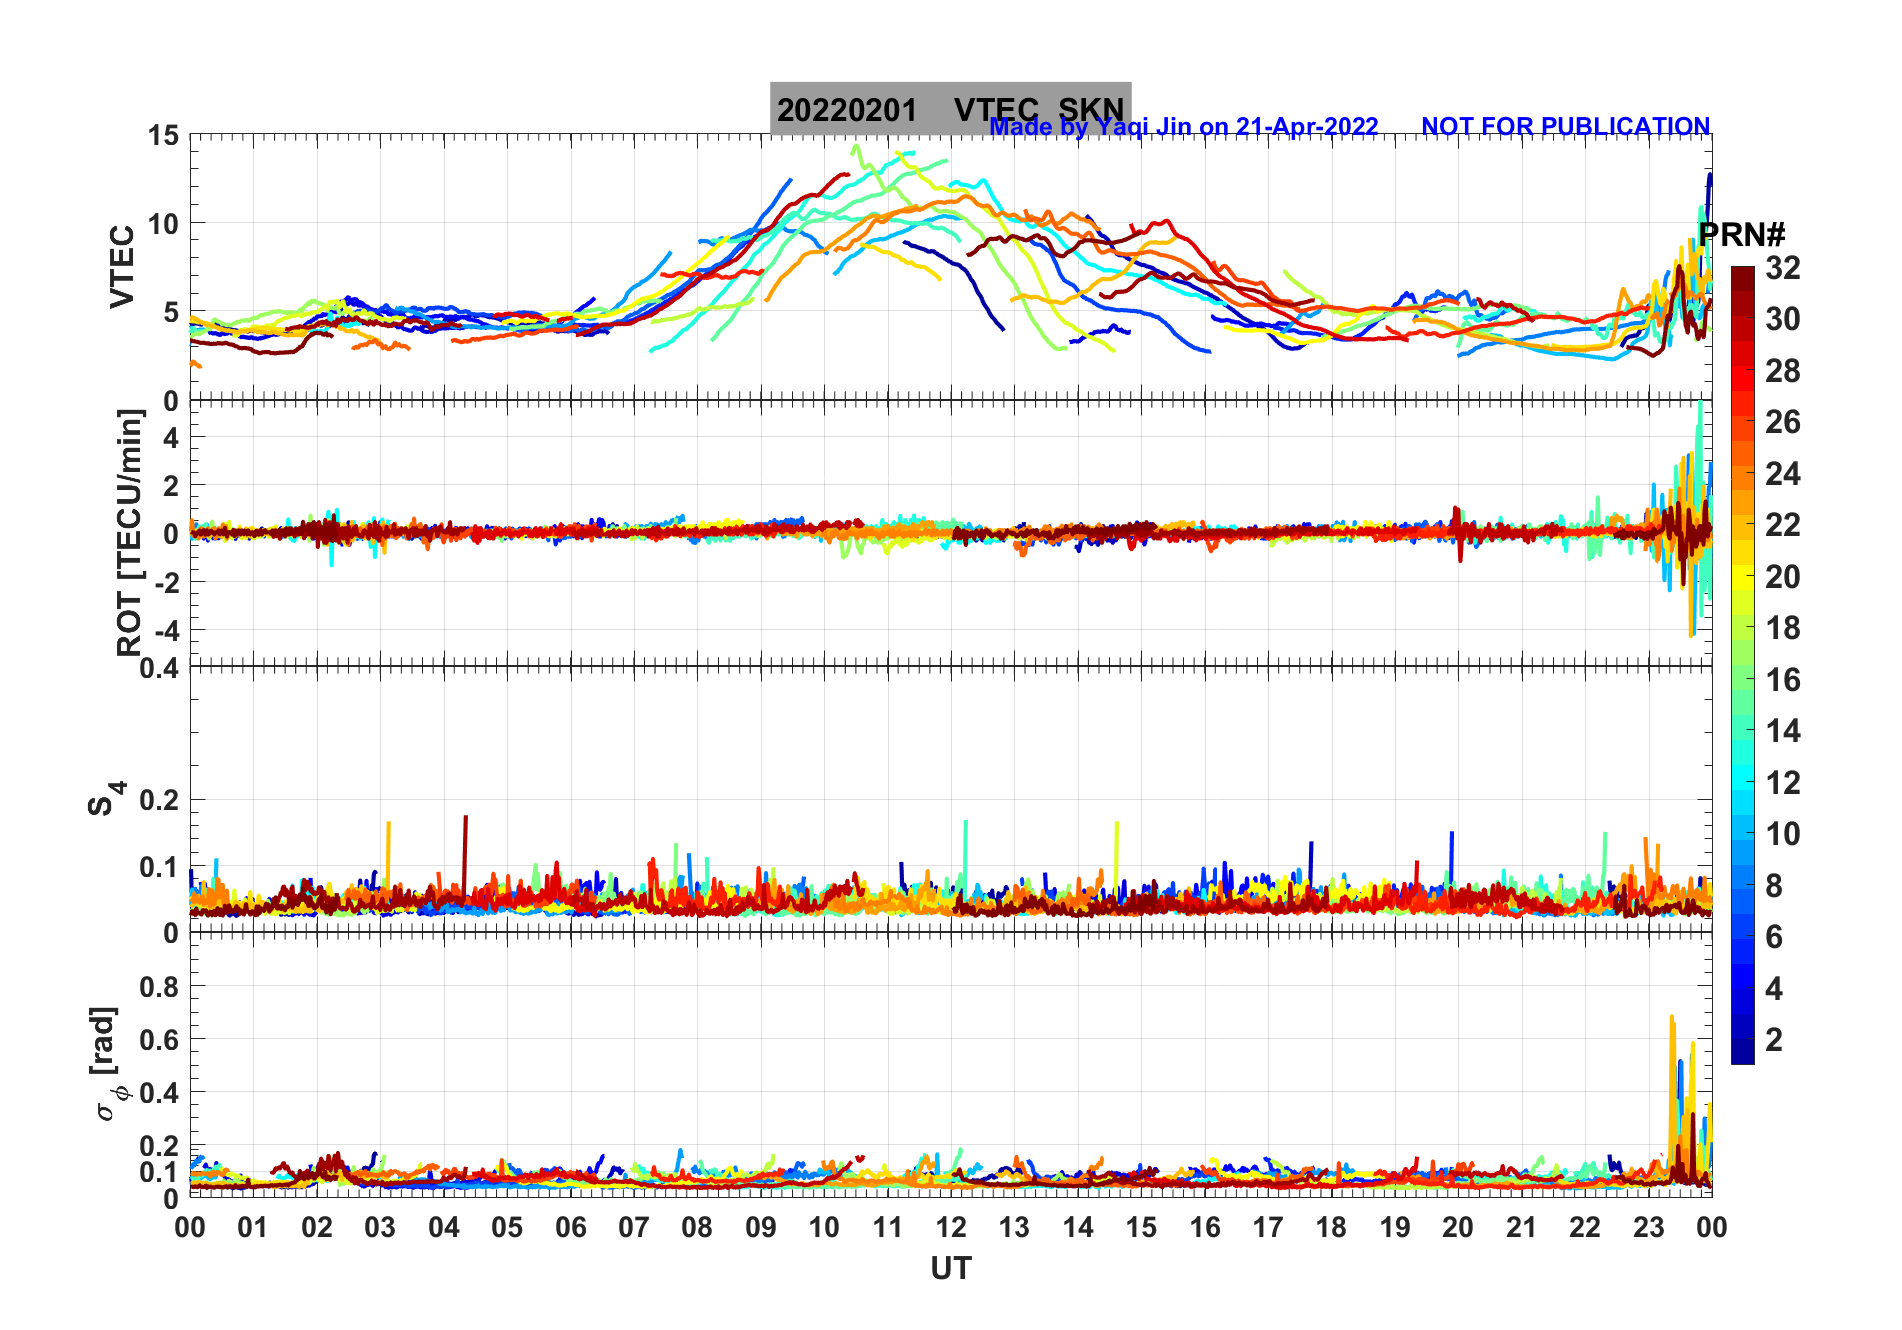Viewport: 1902px width, 1330px height.
Task: Click the UT x-axis label
Action: click(x=950, y=1269)
